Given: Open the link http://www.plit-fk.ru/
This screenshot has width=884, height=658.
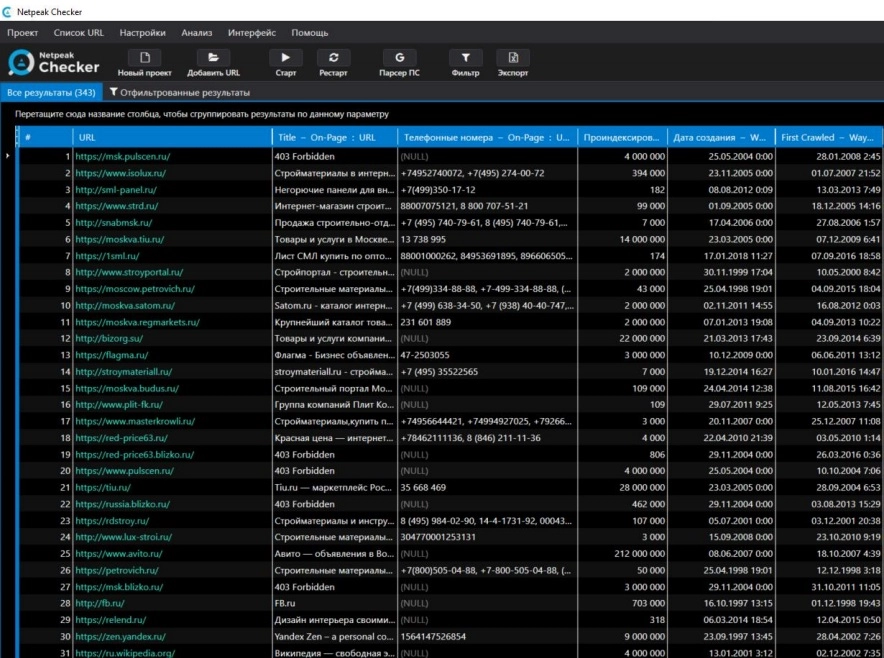Looking at the screenshot, I should (119, 405).
